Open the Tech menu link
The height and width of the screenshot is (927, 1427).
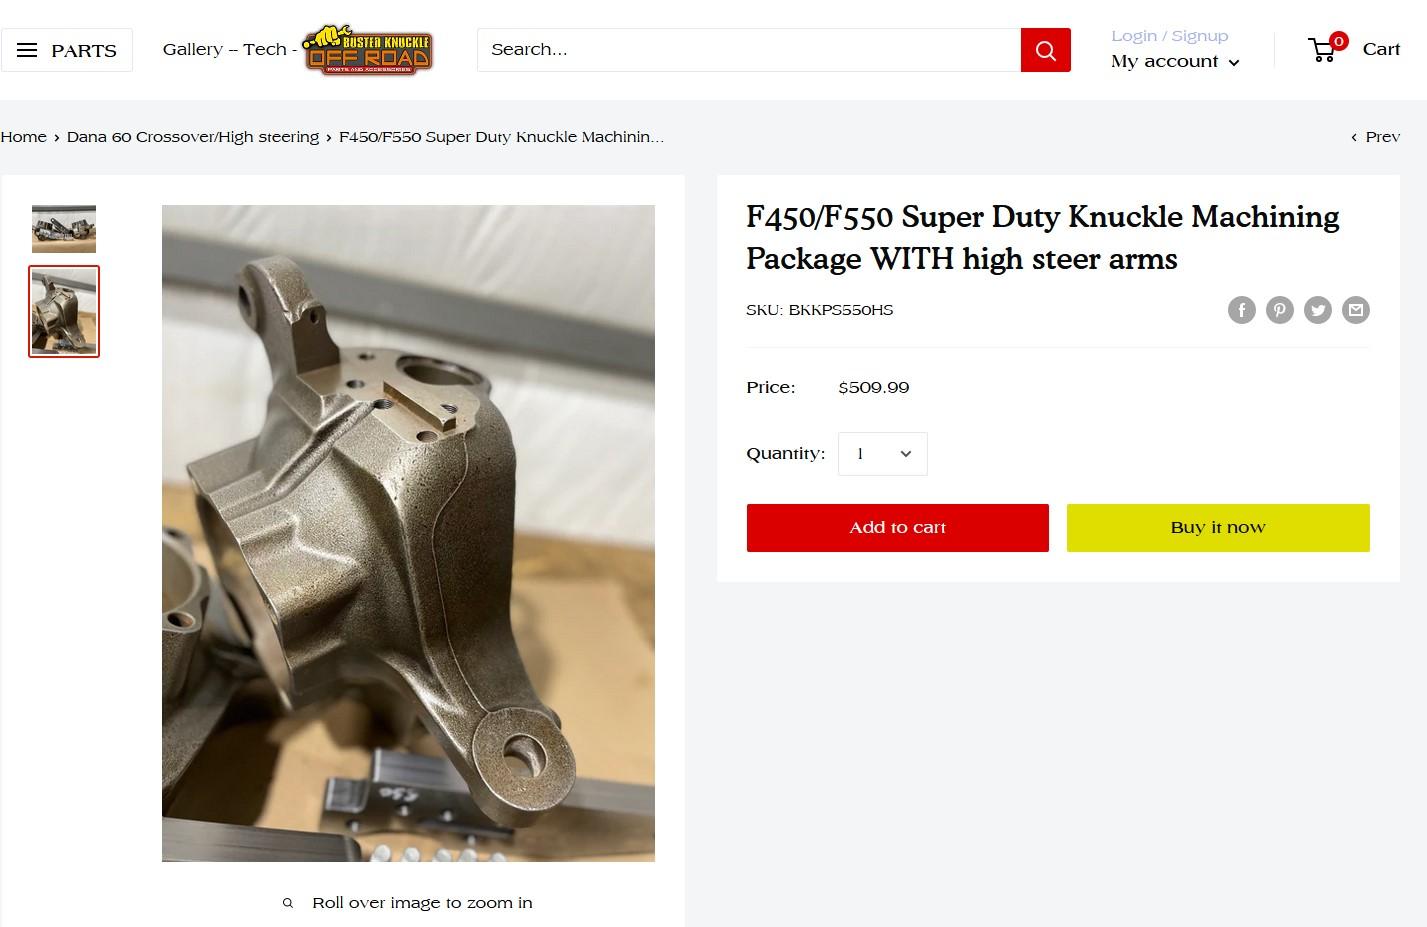click(x=264, y=49)
